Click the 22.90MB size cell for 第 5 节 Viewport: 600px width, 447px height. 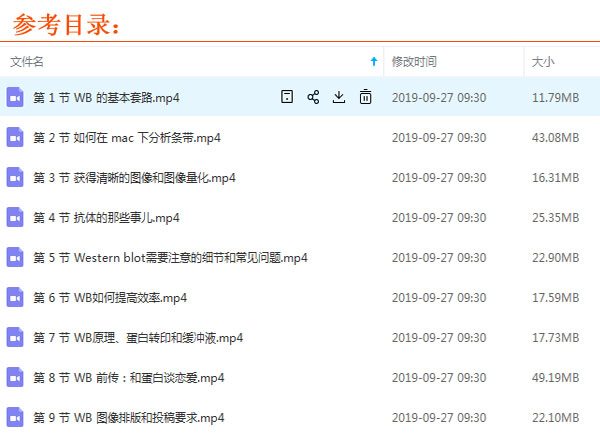tap(555, 257)
